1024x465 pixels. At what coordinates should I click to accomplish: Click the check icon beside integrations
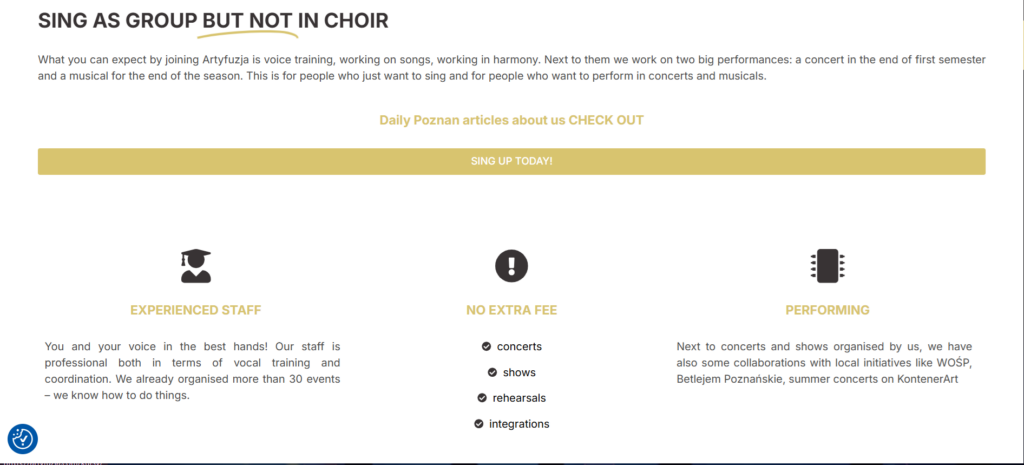click(x=479, y=424)
